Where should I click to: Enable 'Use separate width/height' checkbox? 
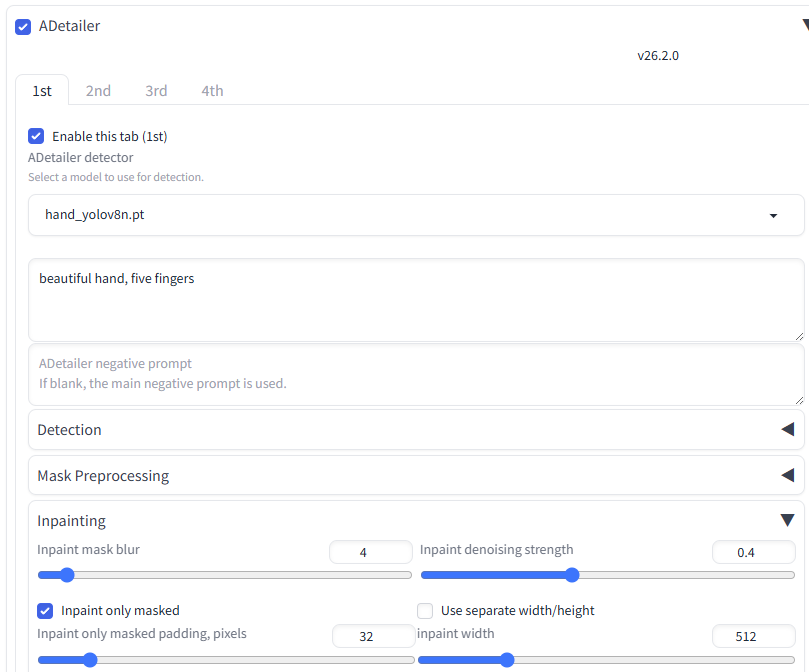(x=425, y=611)
